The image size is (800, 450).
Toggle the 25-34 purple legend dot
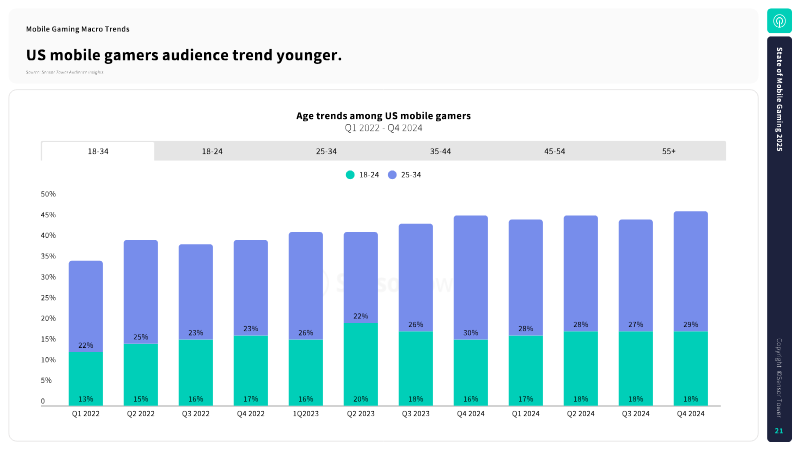pyautogui.click(x=392, y=175)
